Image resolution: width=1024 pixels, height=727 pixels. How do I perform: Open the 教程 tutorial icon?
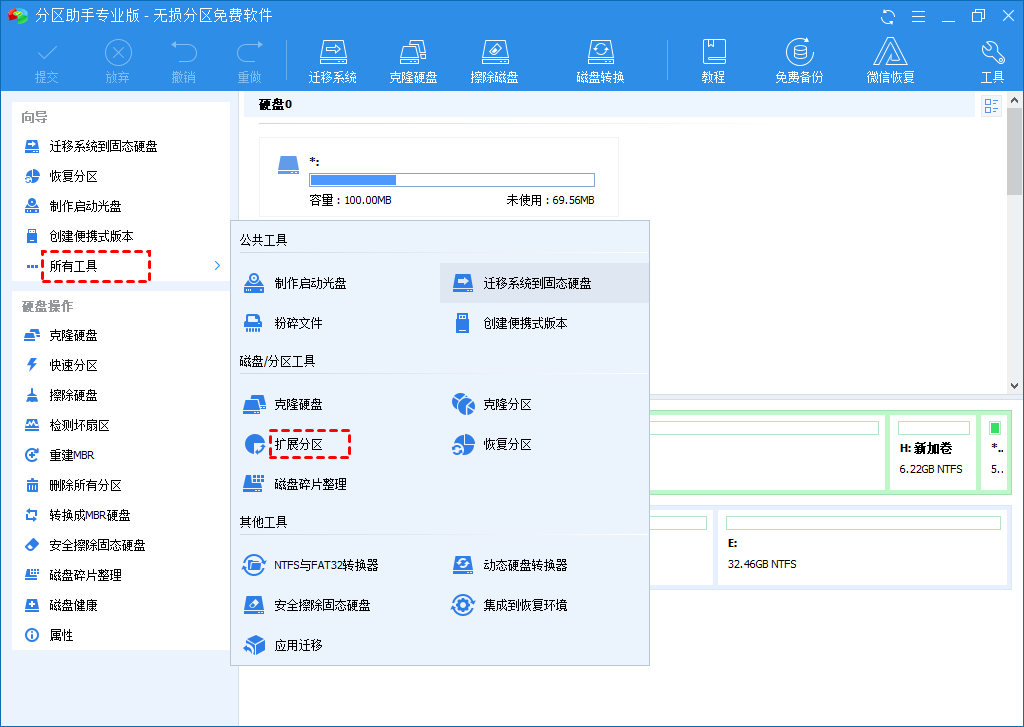click(x=713, y=61)
